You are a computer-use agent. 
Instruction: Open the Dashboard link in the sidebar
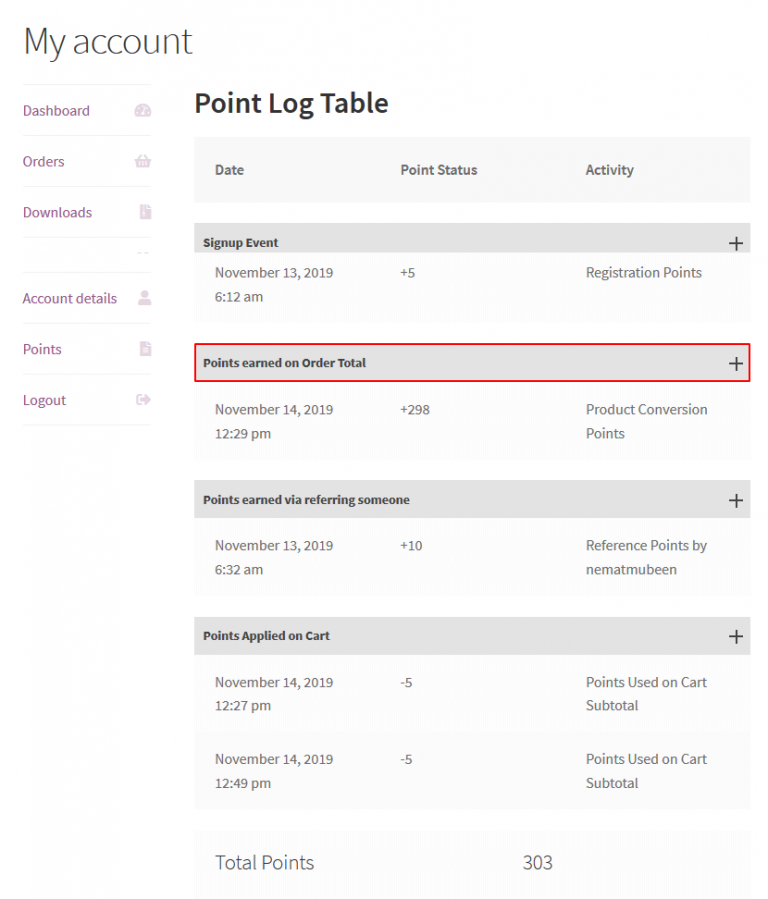(56, 110)
